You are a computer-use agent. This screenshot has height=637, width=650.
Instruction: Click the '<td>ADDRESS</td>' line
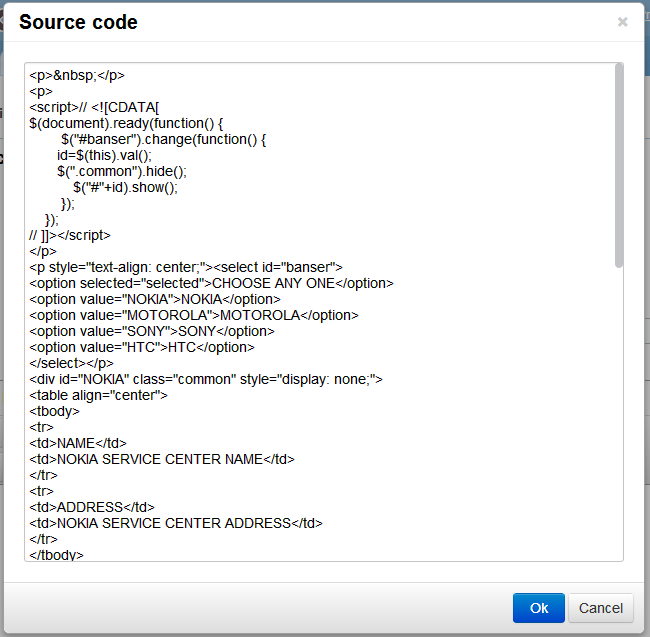[x=92, y=507]
